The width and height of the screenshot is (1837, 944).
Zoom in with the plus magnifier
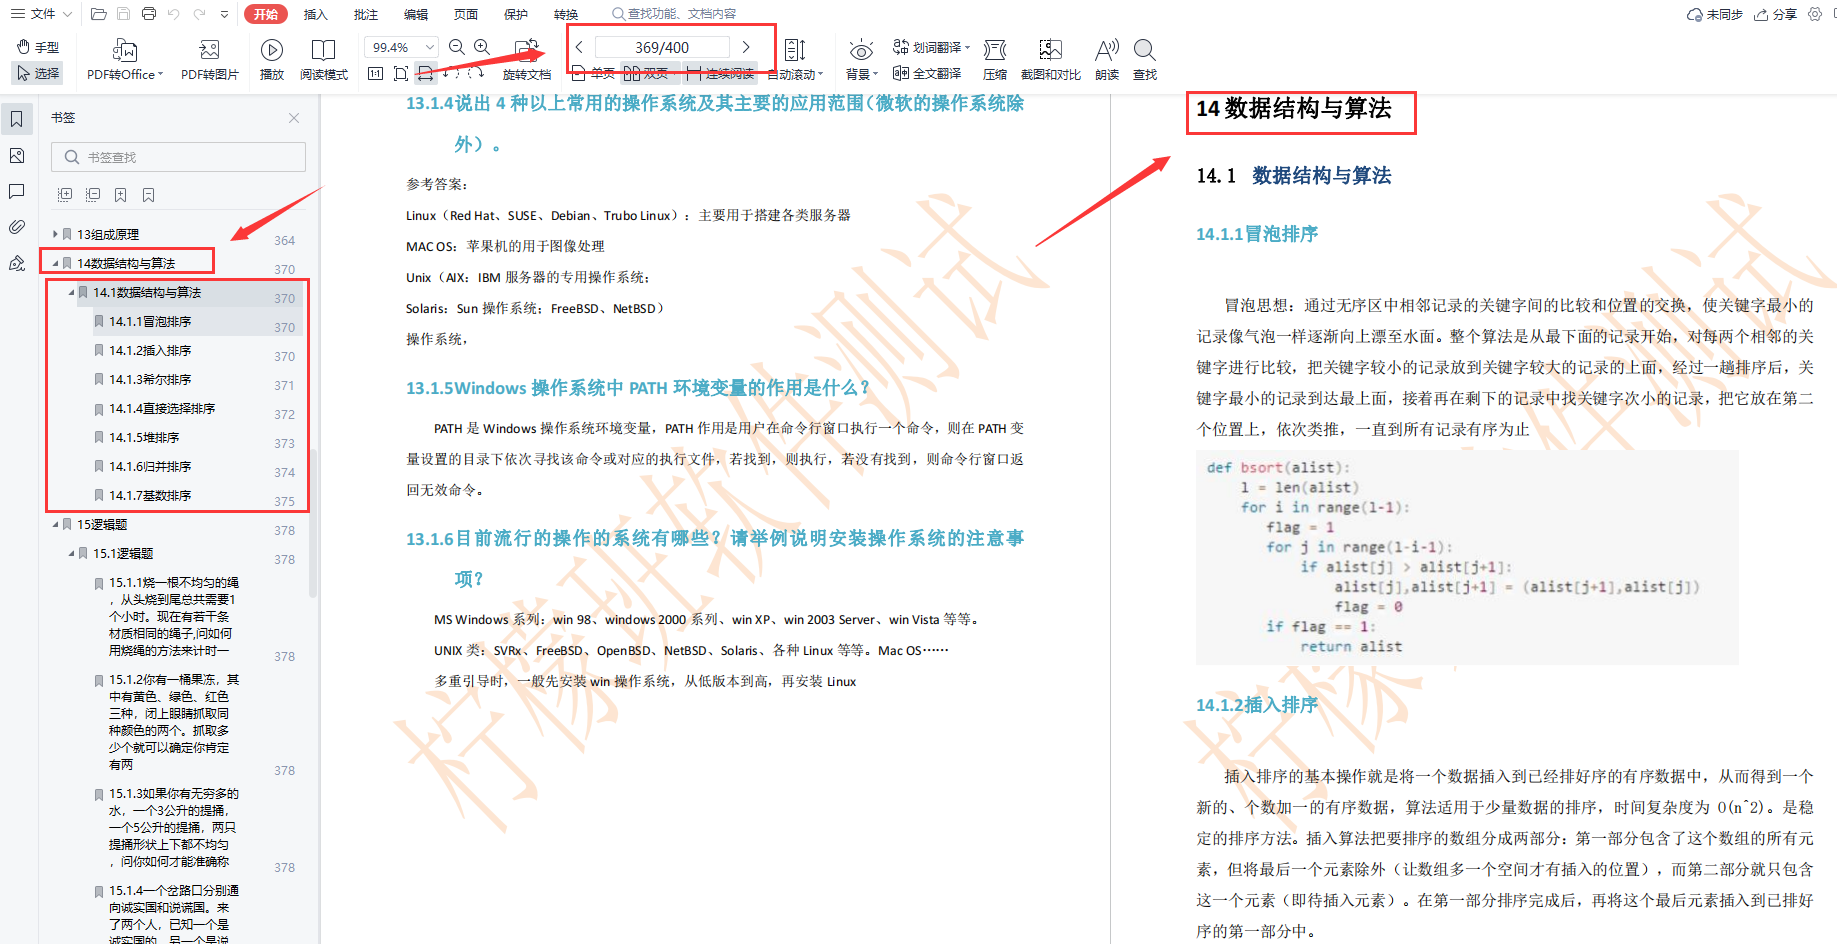coord(482,47)
